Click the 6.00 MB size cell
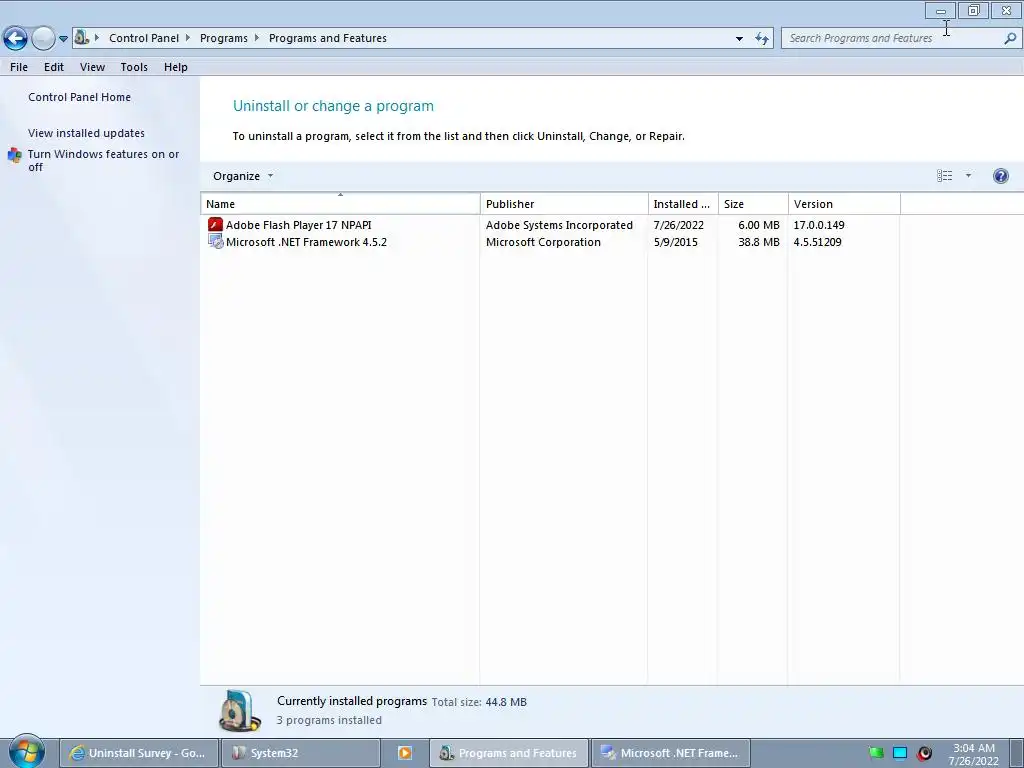The width and height of the screenshot is (1024, 768). tap(759, 225)
